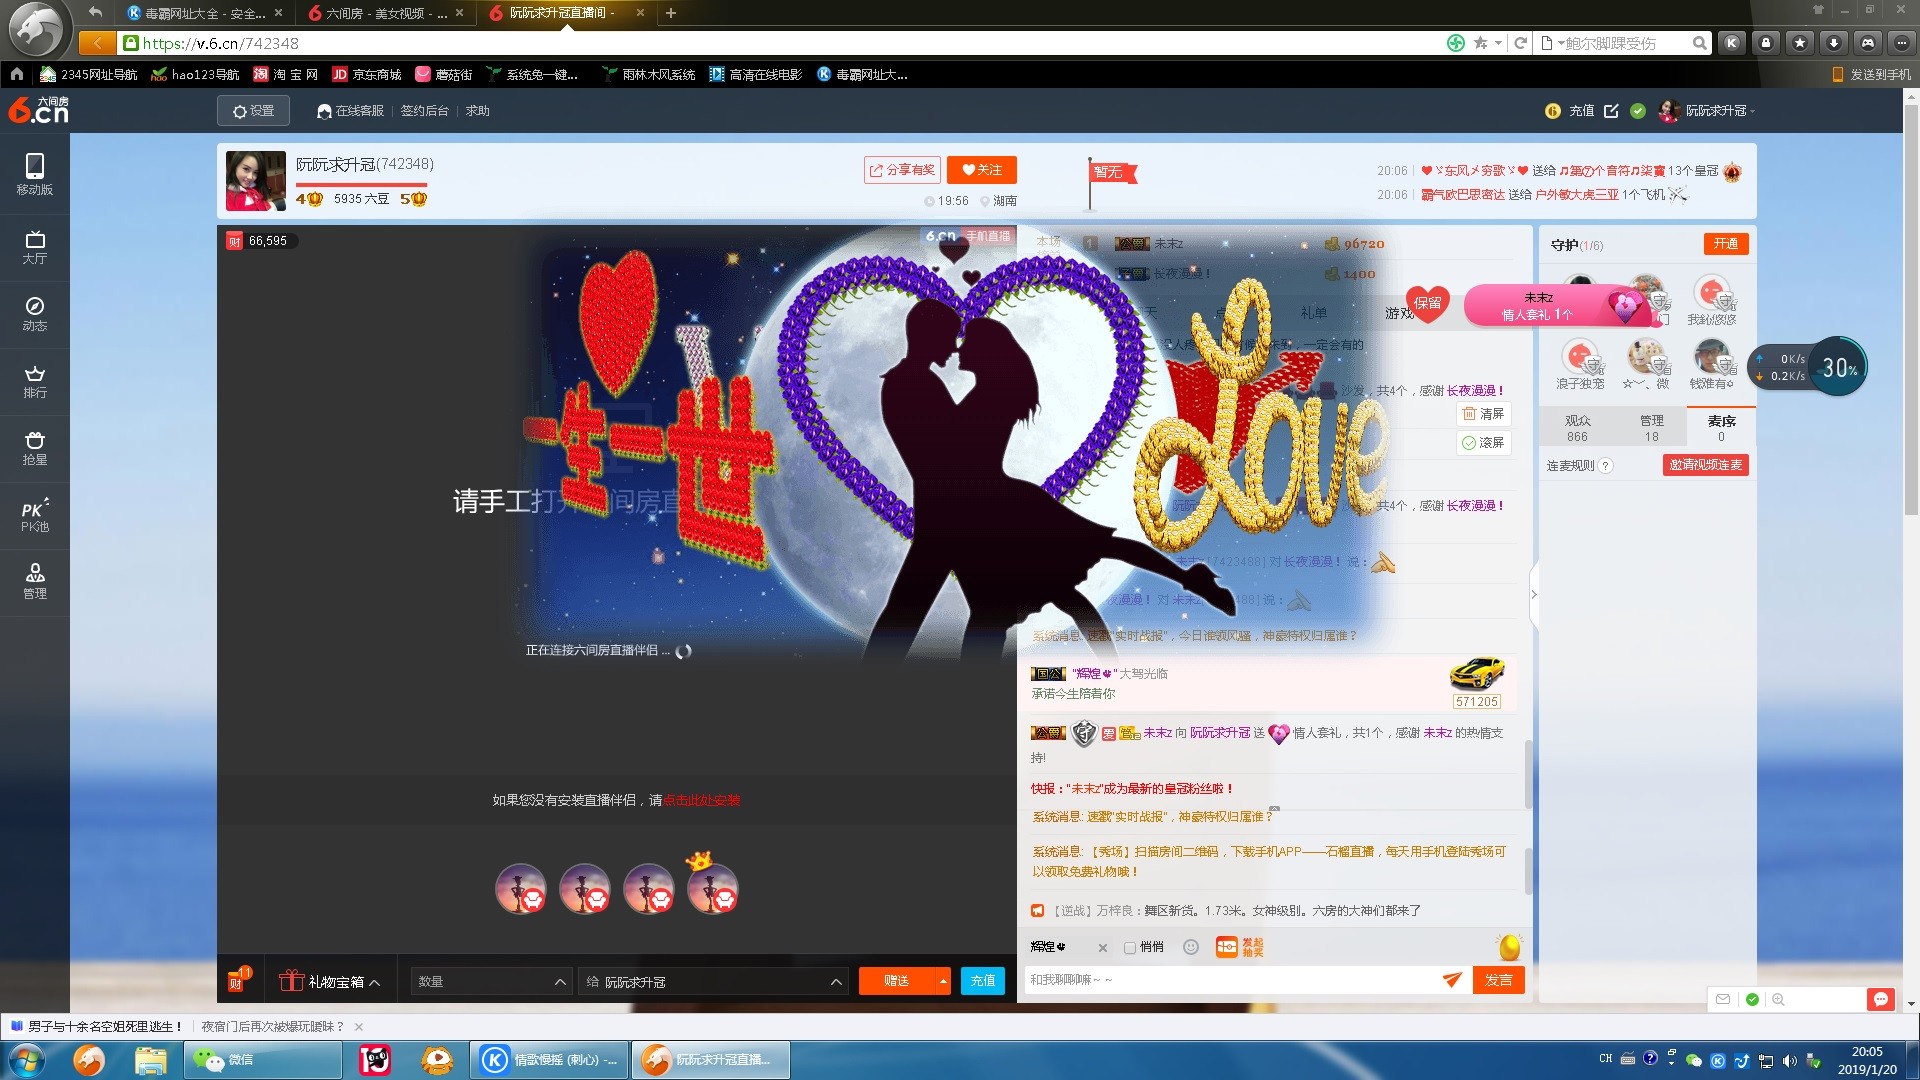Click the 设置 settings button

click(x=253, y=111)
